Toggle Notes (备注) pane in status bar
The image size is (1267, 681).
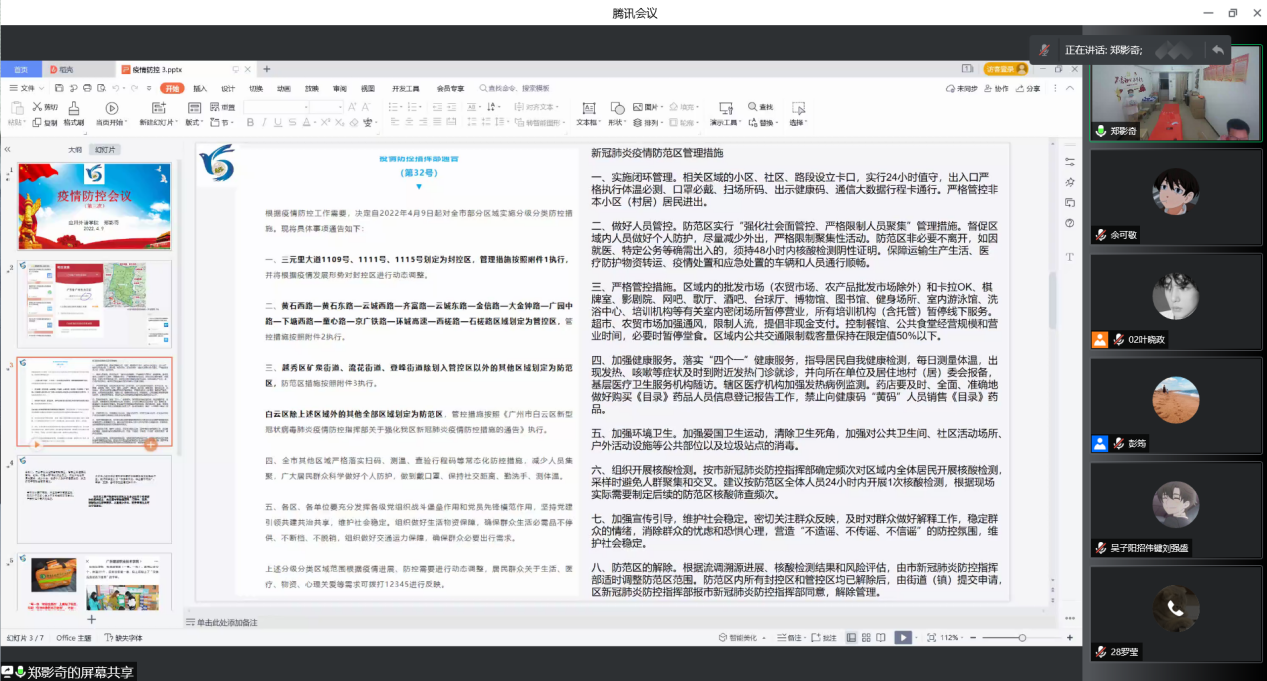coord(791,637)
